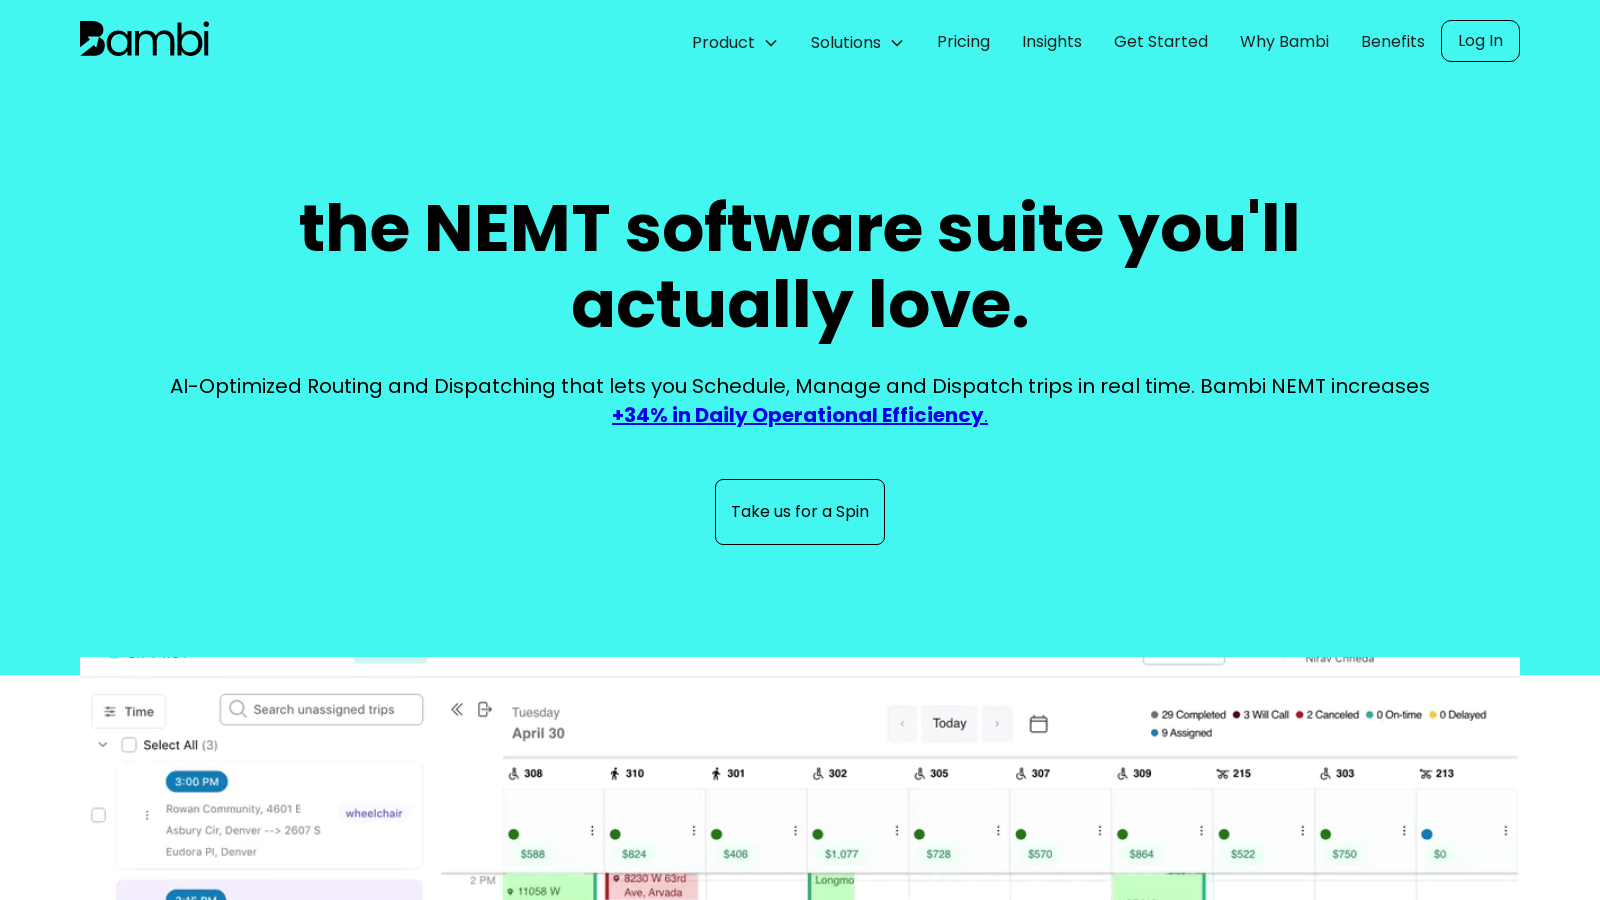Open the three-dot menu in column 213
The image size is (1600, 900).
point(1505,831)
